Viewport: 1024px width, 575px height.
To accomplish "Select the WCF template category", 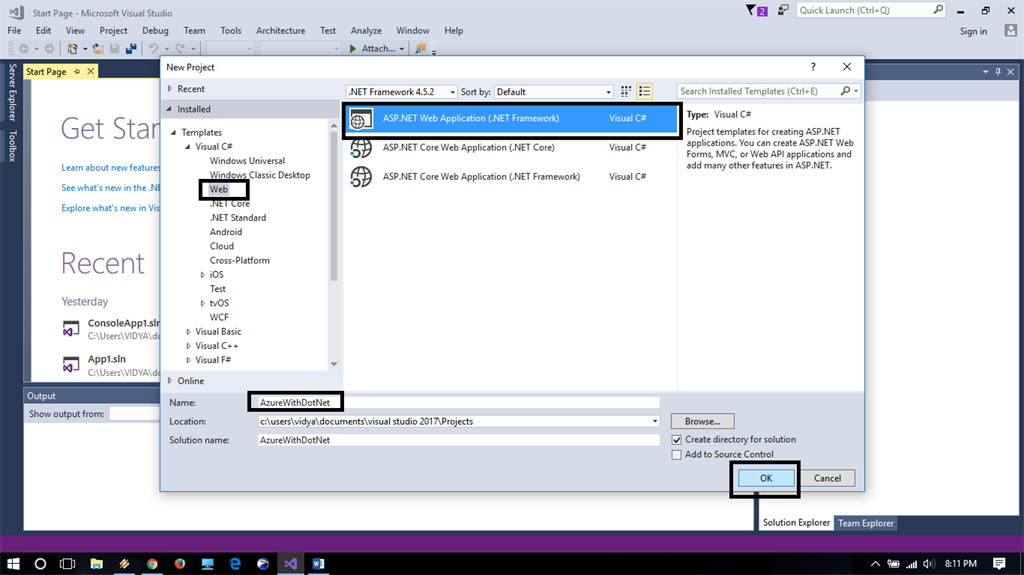I will pyautogui.click(x=219, y=318).
